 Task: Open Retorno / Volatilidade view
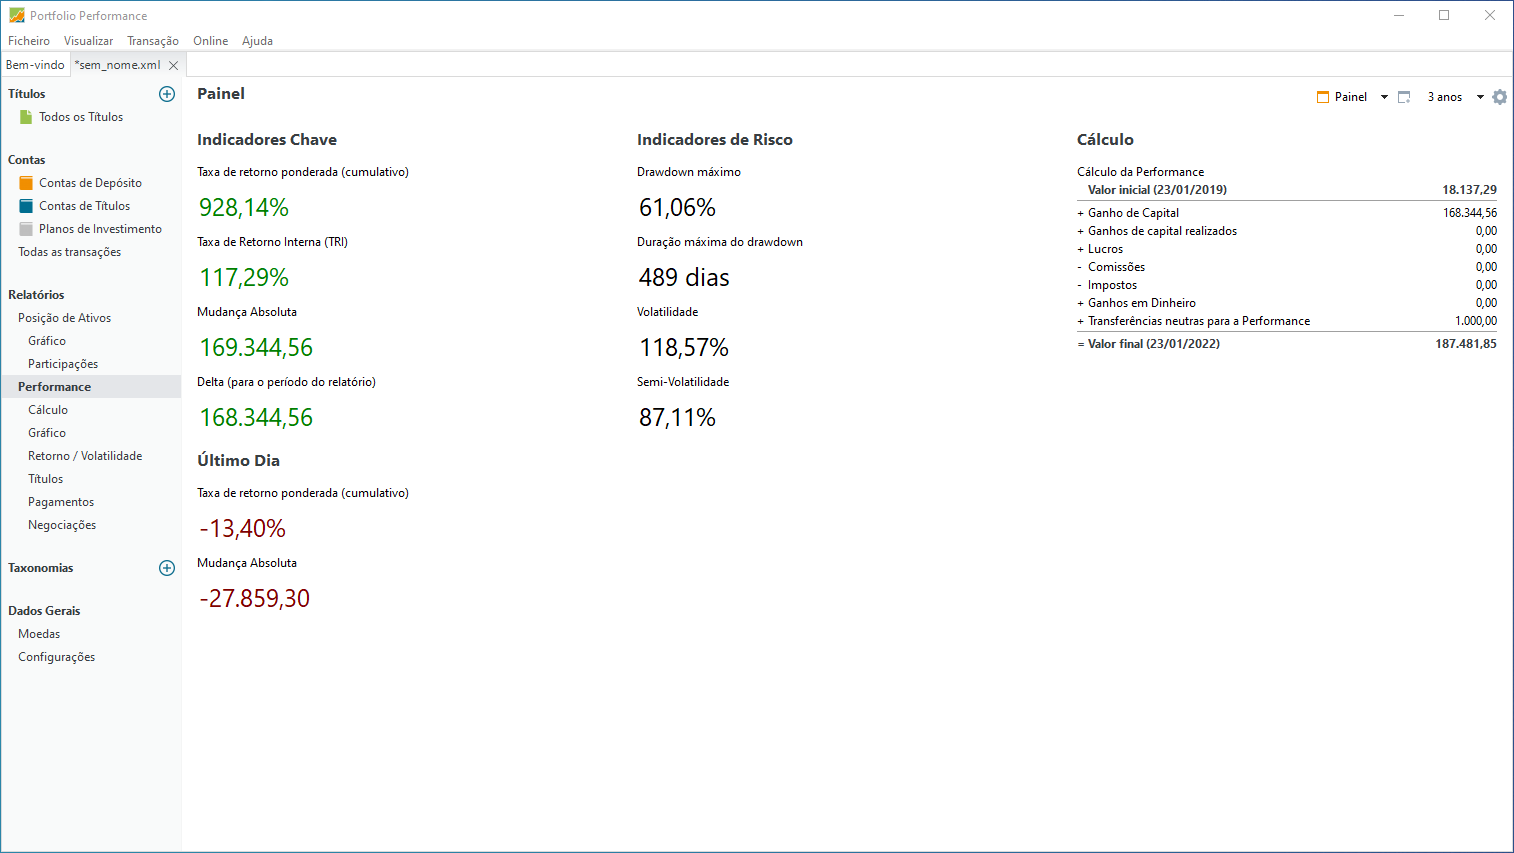pyautogui.click(x=85, y=456)
